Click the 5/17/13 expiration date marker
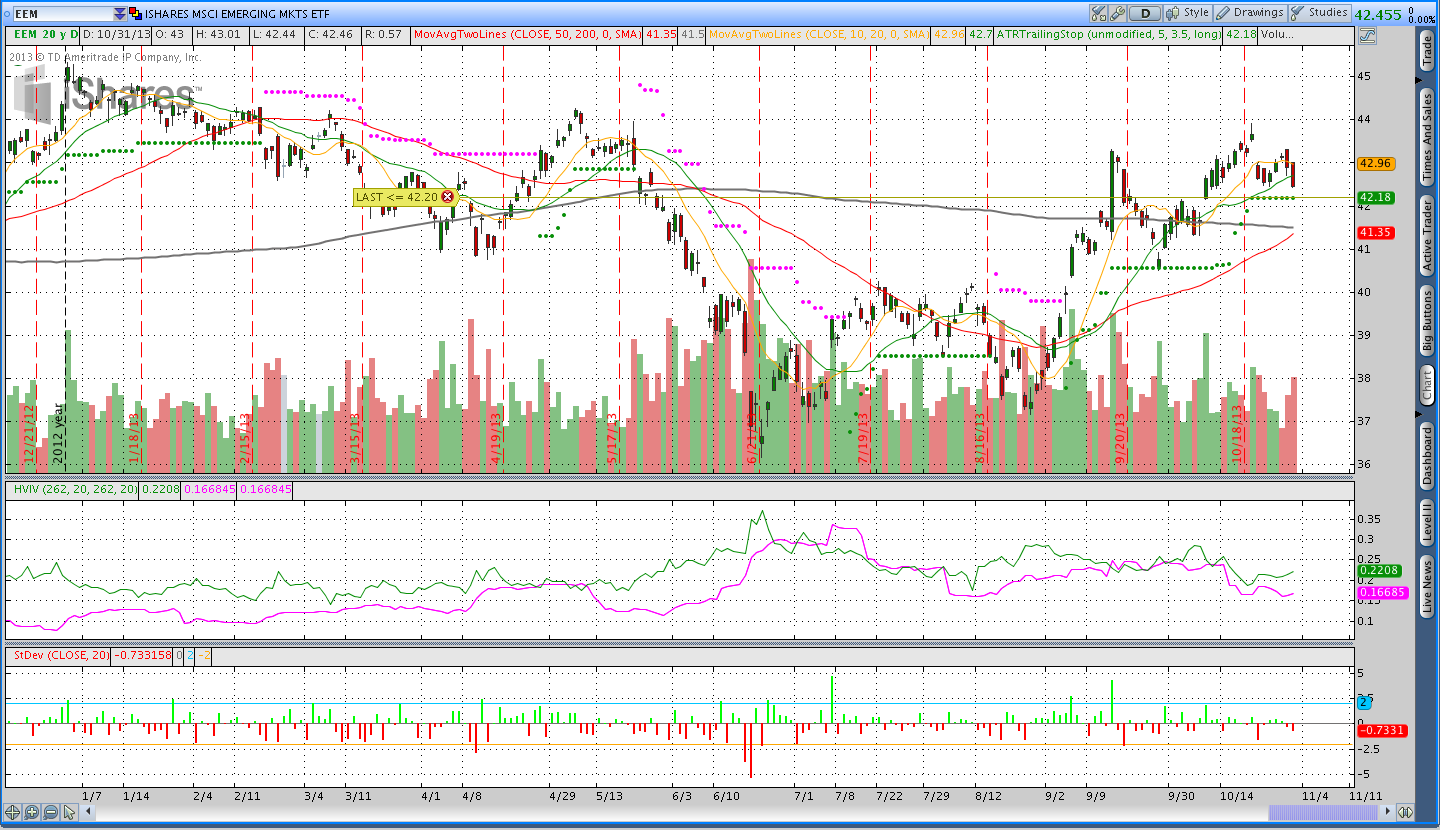The height and width of the screenshot is (830, 1440). tap(612, 437)
